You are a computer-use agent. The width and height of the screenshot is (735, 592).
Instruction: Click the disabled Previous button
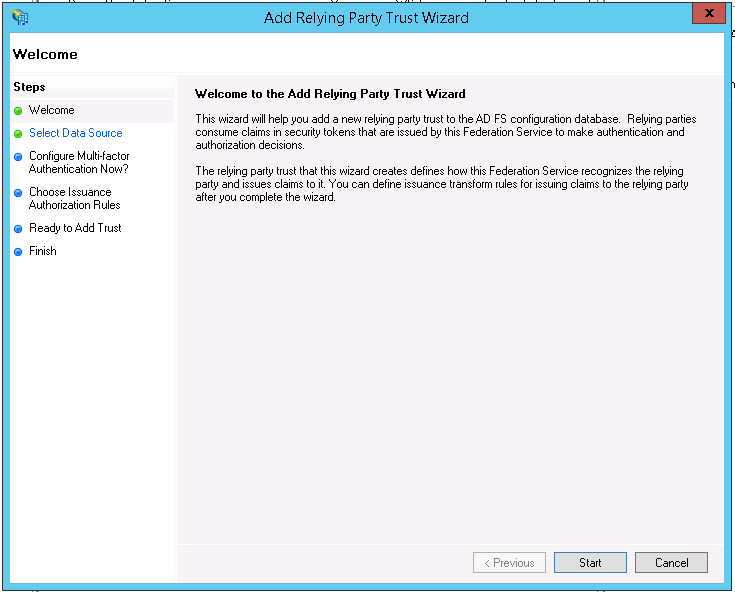[x=509, y=562]
